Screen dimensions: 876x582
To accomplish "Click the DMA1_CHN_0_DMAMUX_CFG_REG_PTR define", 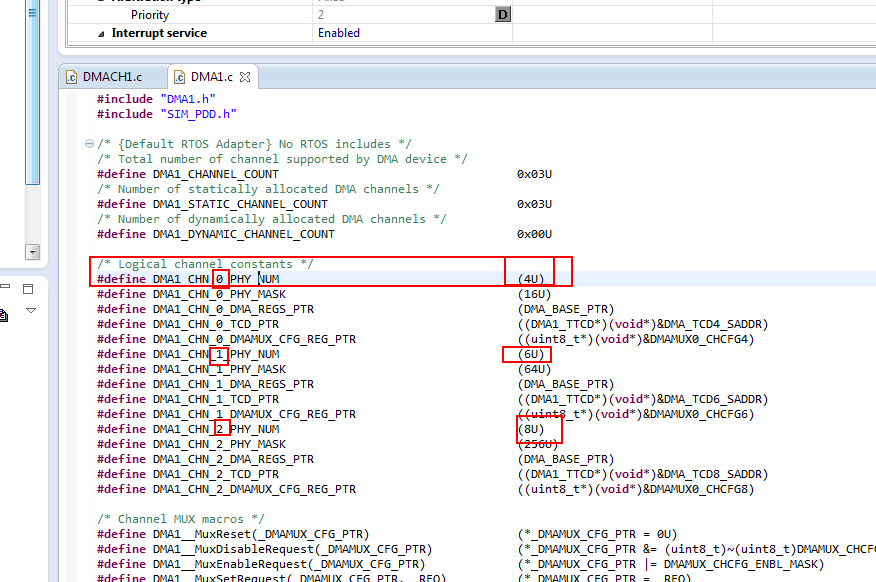I will click(x=254, y=340).
